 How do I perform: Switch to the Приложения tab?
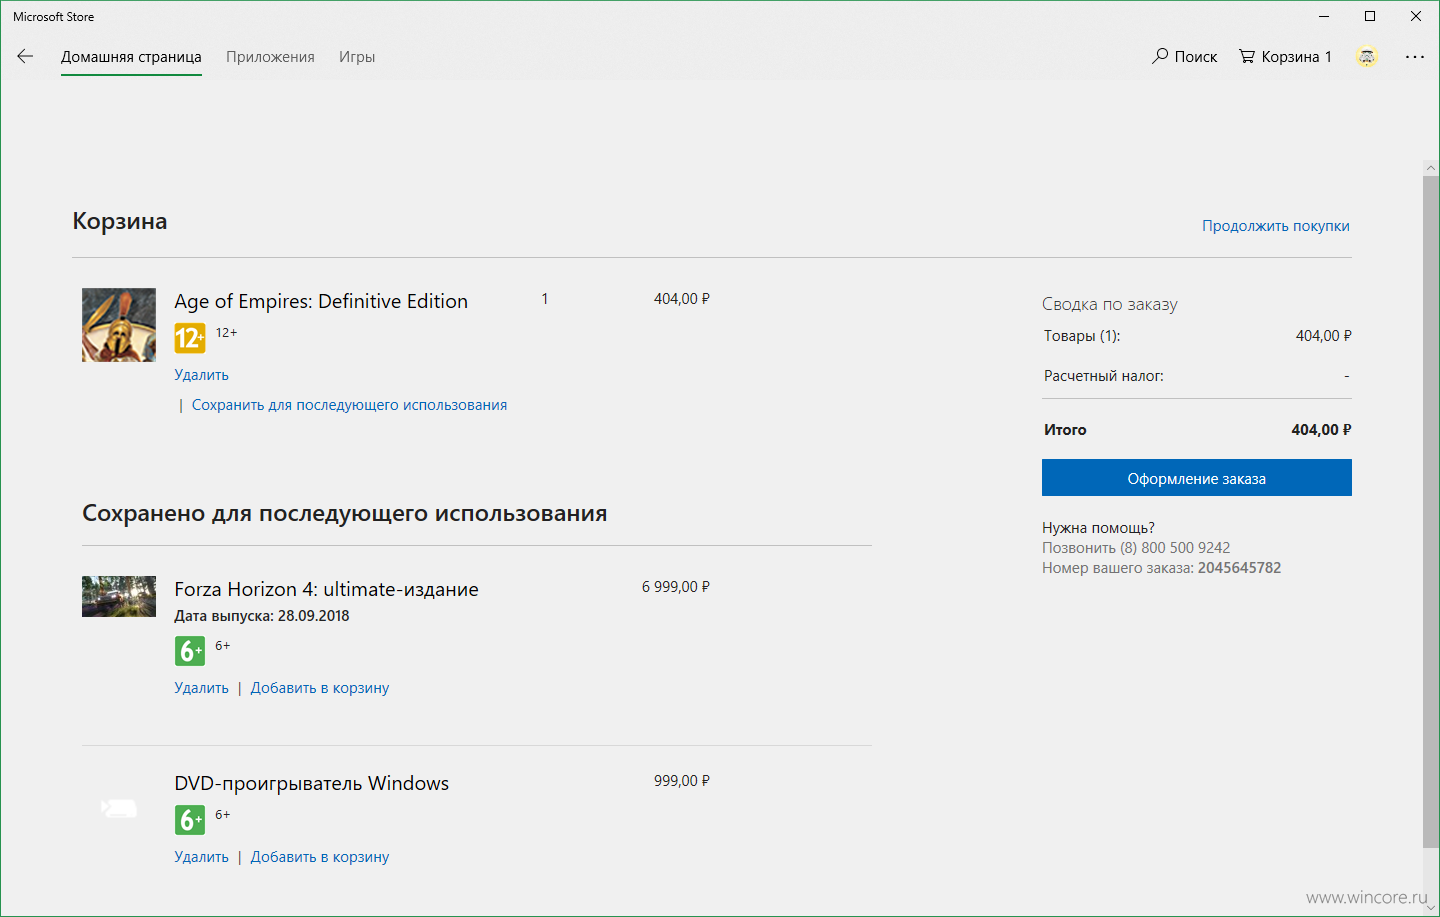point(270,57)
